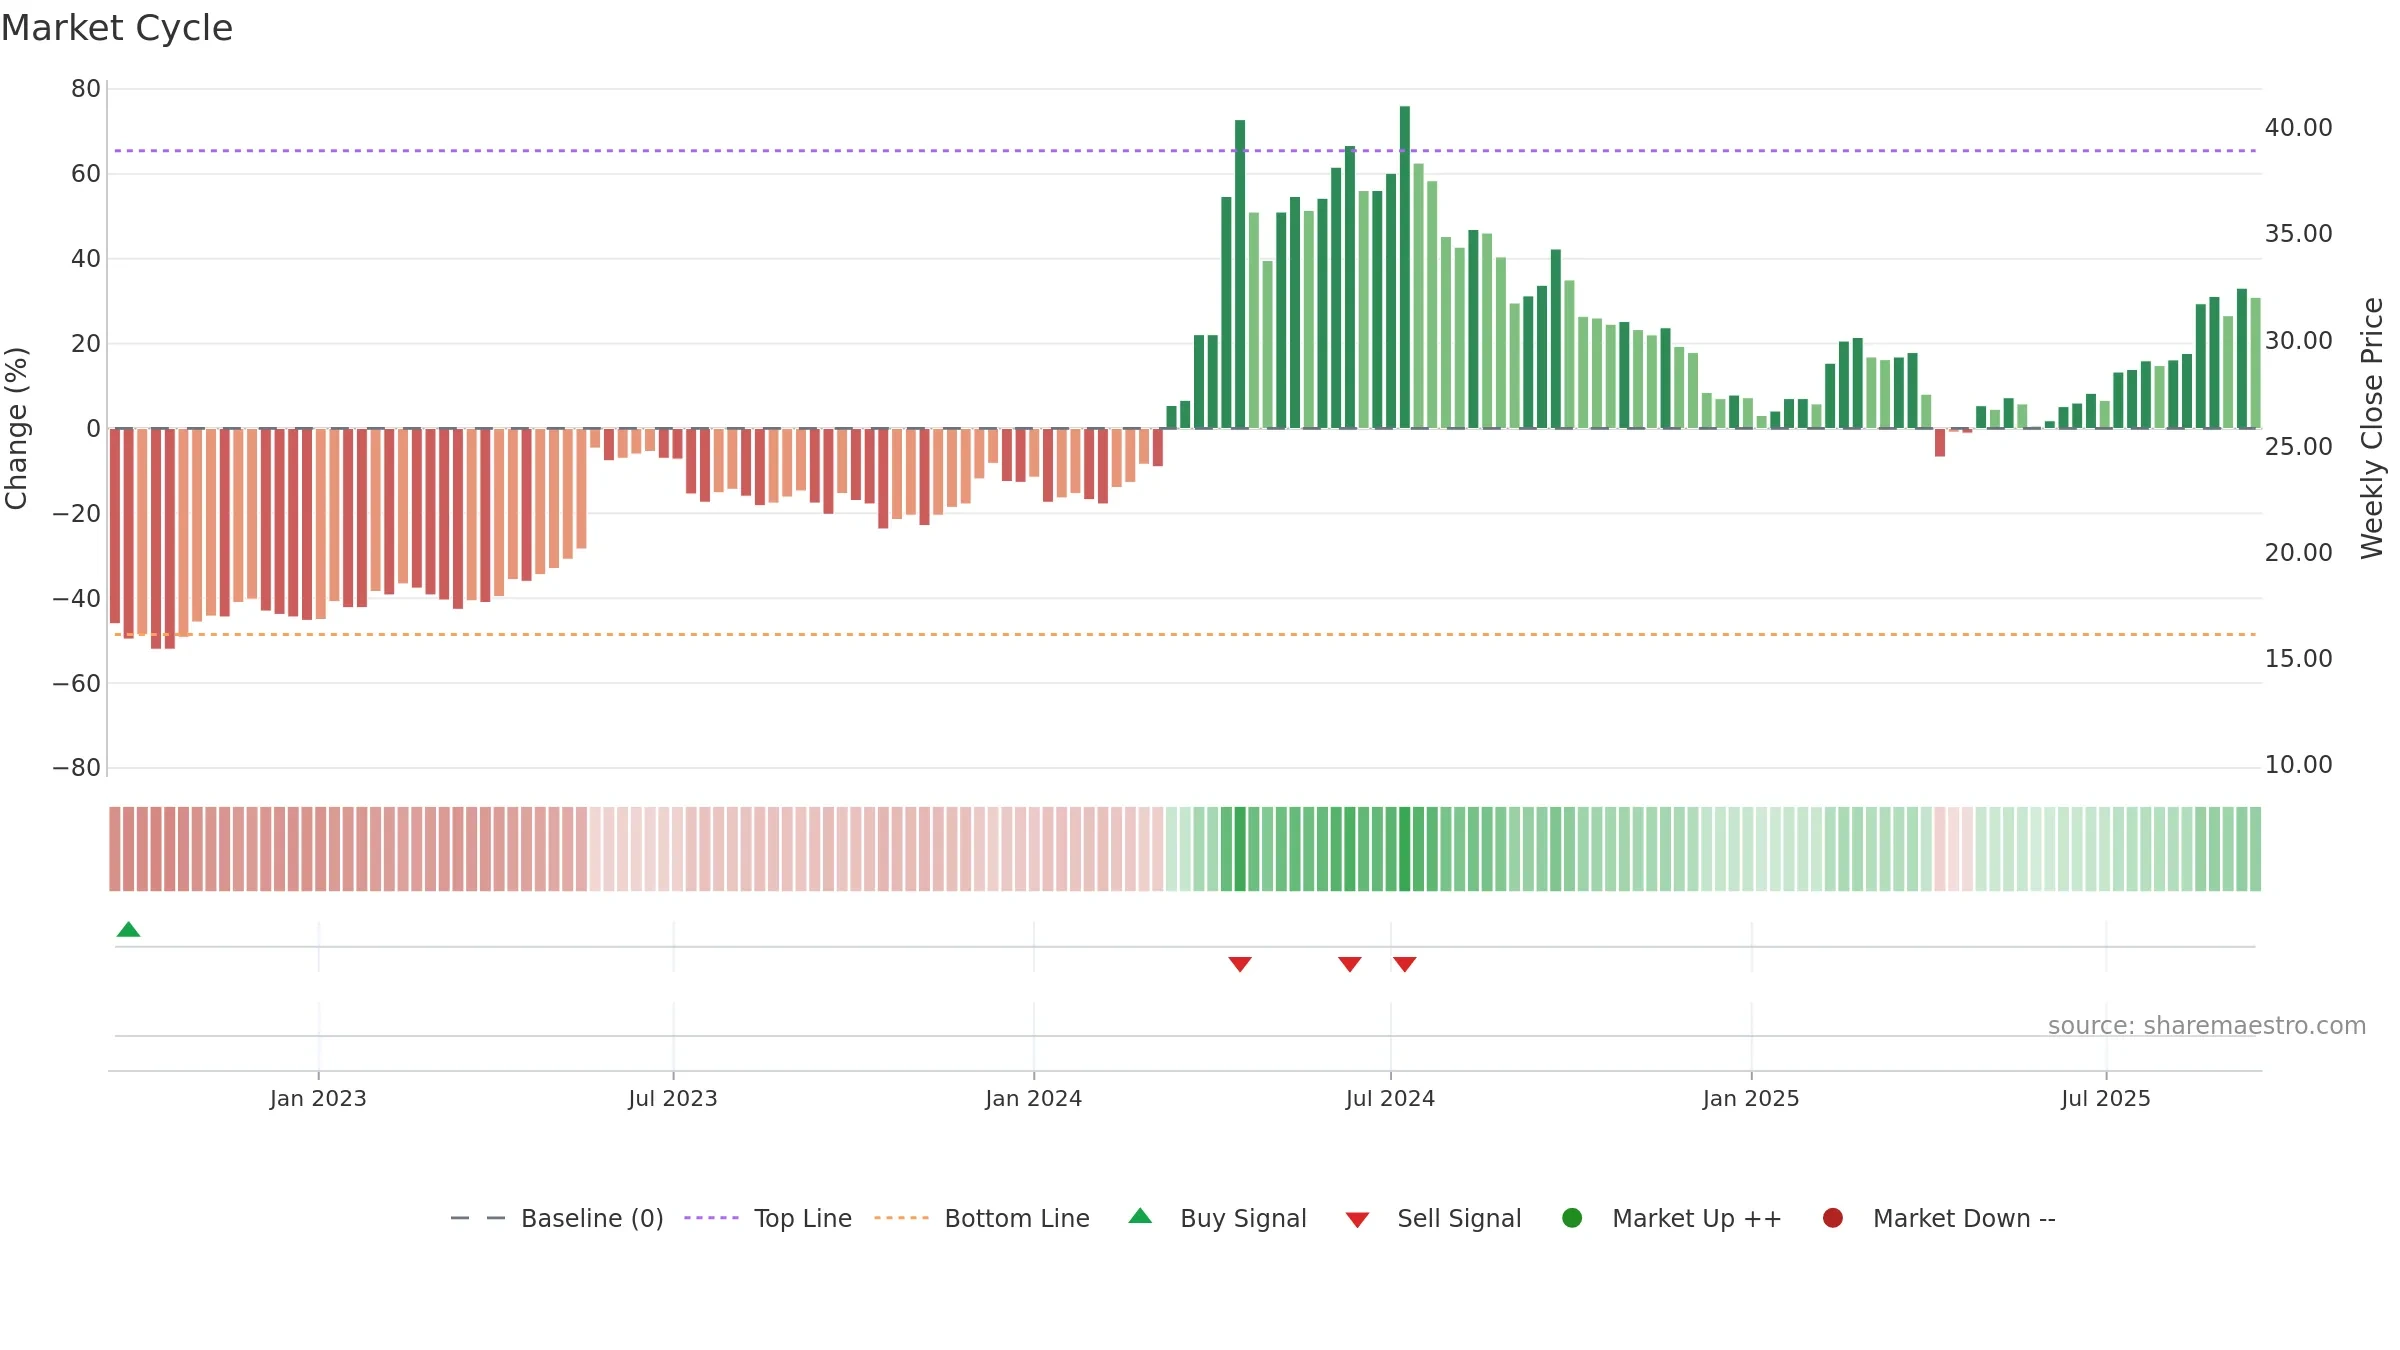The height and width of the screenshot is (1350, 2400).
Task: Click the tallest green bar near Jul 2024
Action: (x=1405, y=267)
